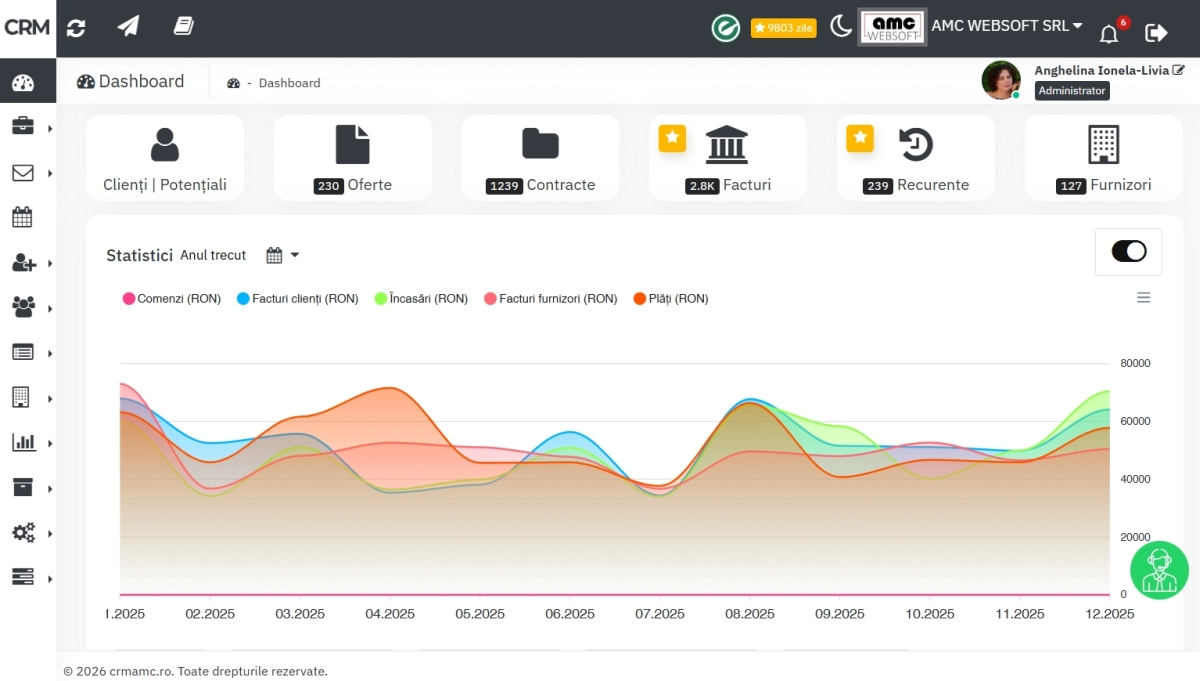Click the refresh sync icon in top bar
Screen dimensions: 1200x681
pos(76,28)
